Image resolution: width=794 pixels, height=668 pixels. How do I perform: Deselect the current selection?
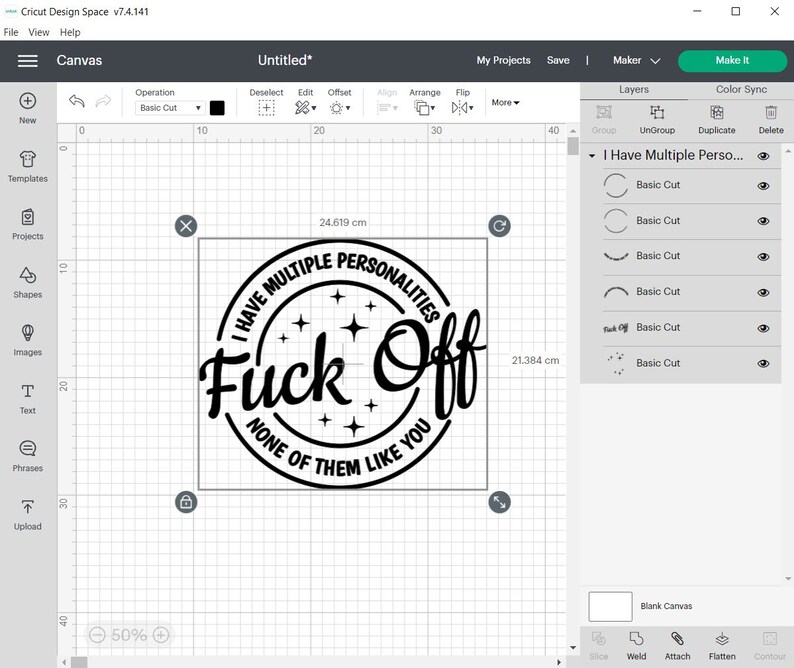coord(266,102)
